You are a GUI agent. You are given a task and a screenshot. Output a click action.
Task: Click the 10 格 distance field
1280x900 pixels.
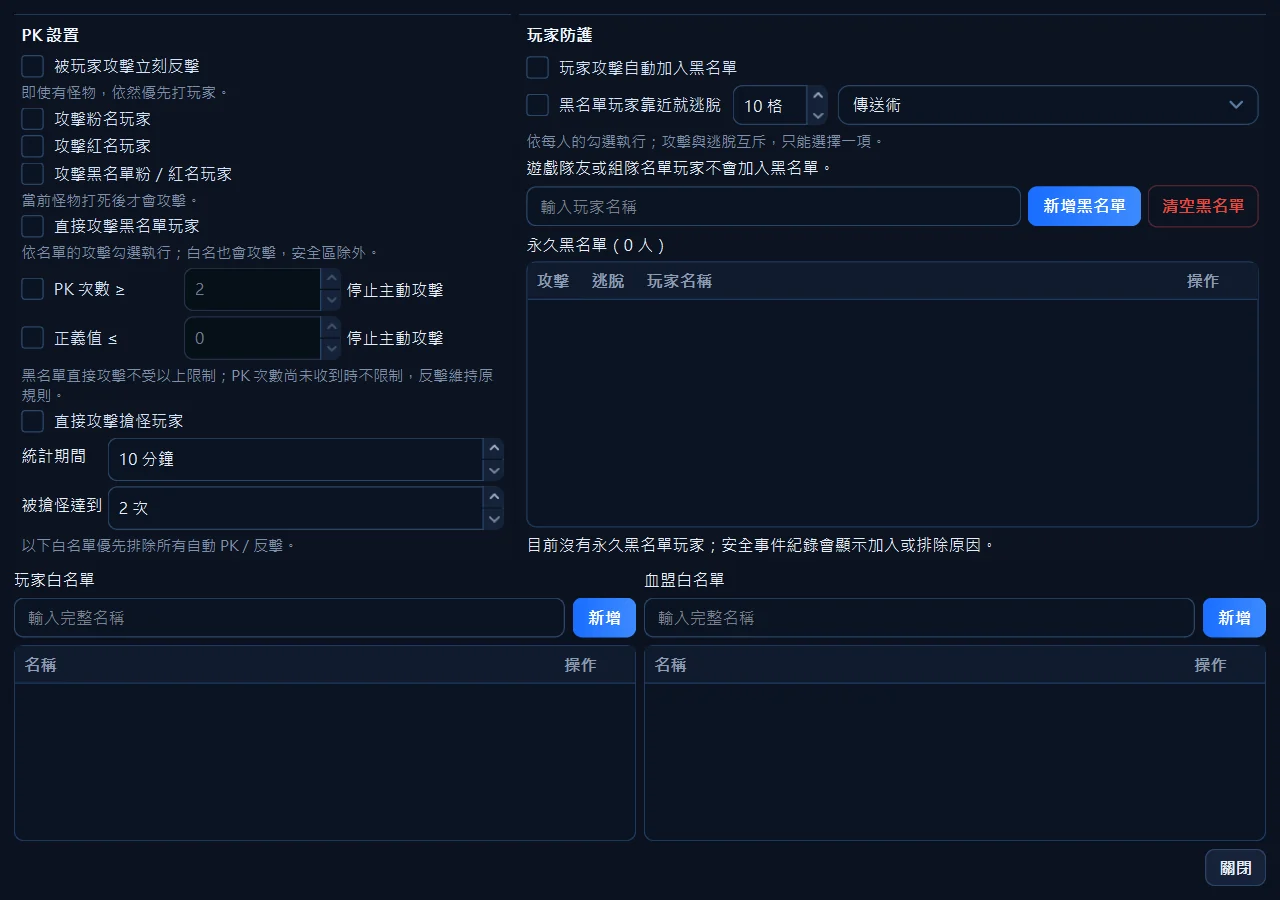(771, 105)
